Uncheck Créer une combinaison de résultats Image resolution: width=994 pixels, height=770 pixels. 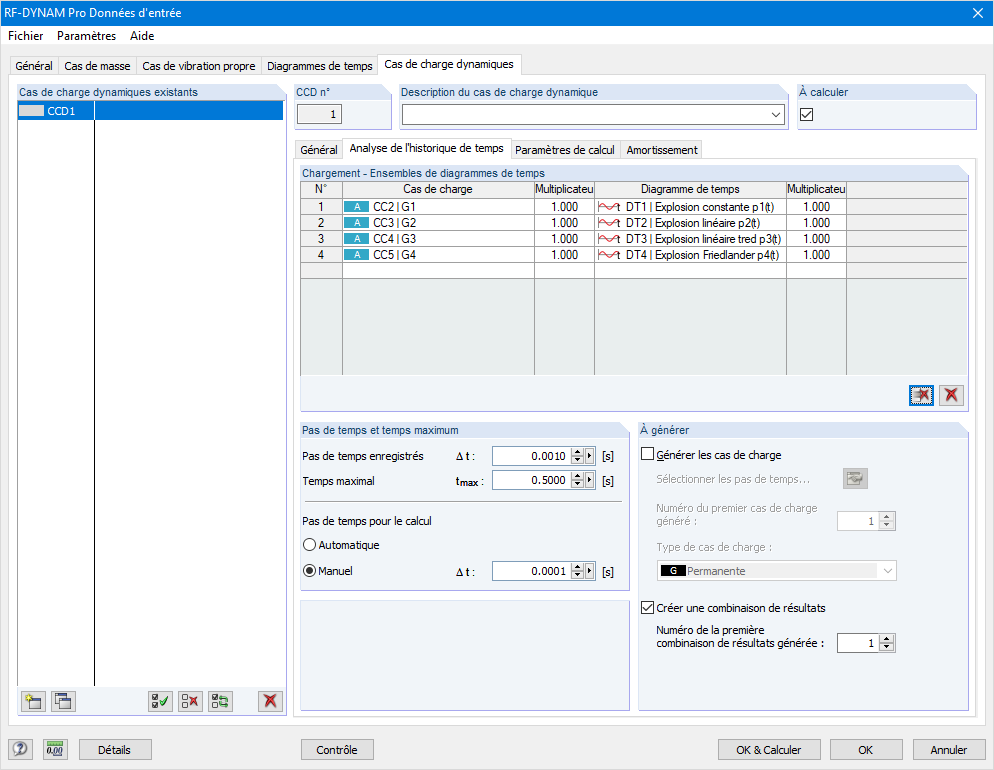(x=647, y=607)
